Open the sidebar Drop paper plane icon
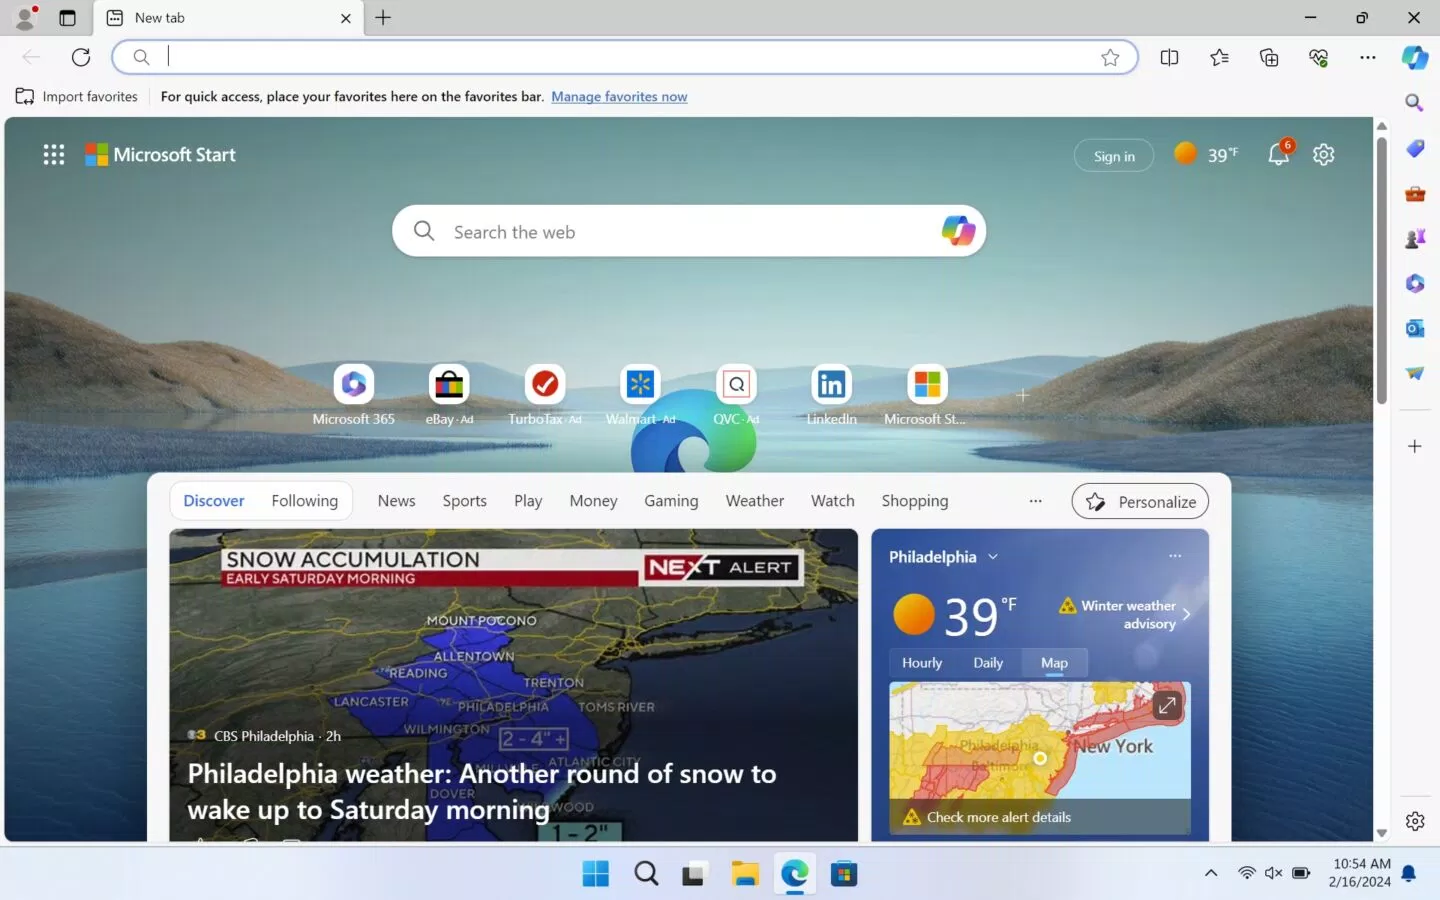Viewport: 1440px width, 900px height. (1414, 373)
